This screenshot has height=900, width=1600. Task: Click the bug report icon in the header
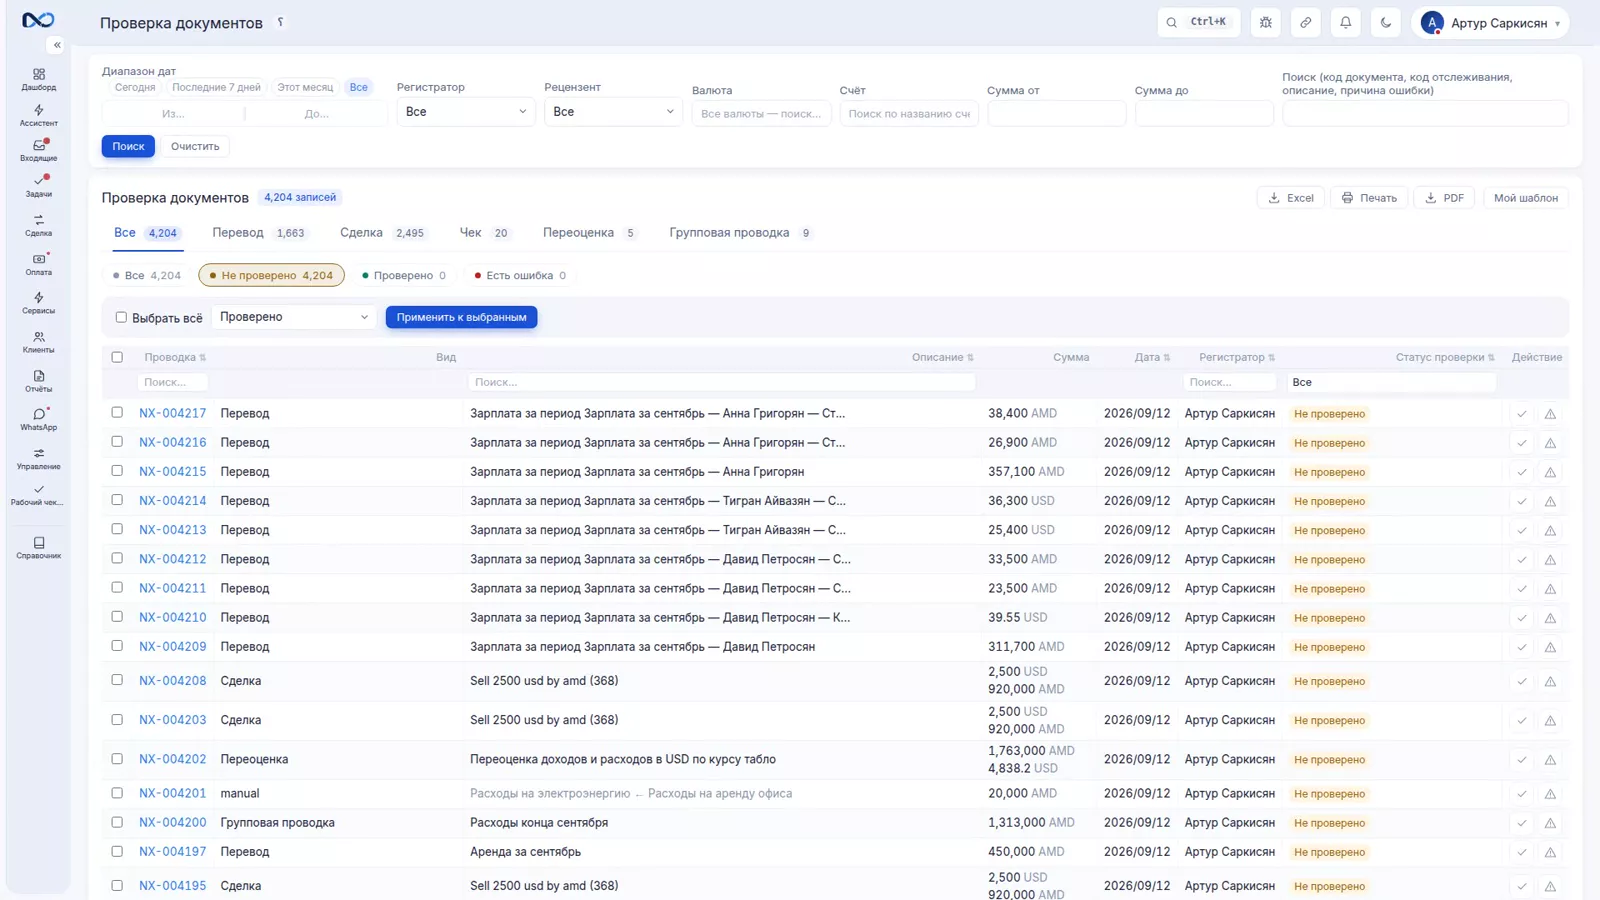pyautogui.click(x=1266, y=22)
